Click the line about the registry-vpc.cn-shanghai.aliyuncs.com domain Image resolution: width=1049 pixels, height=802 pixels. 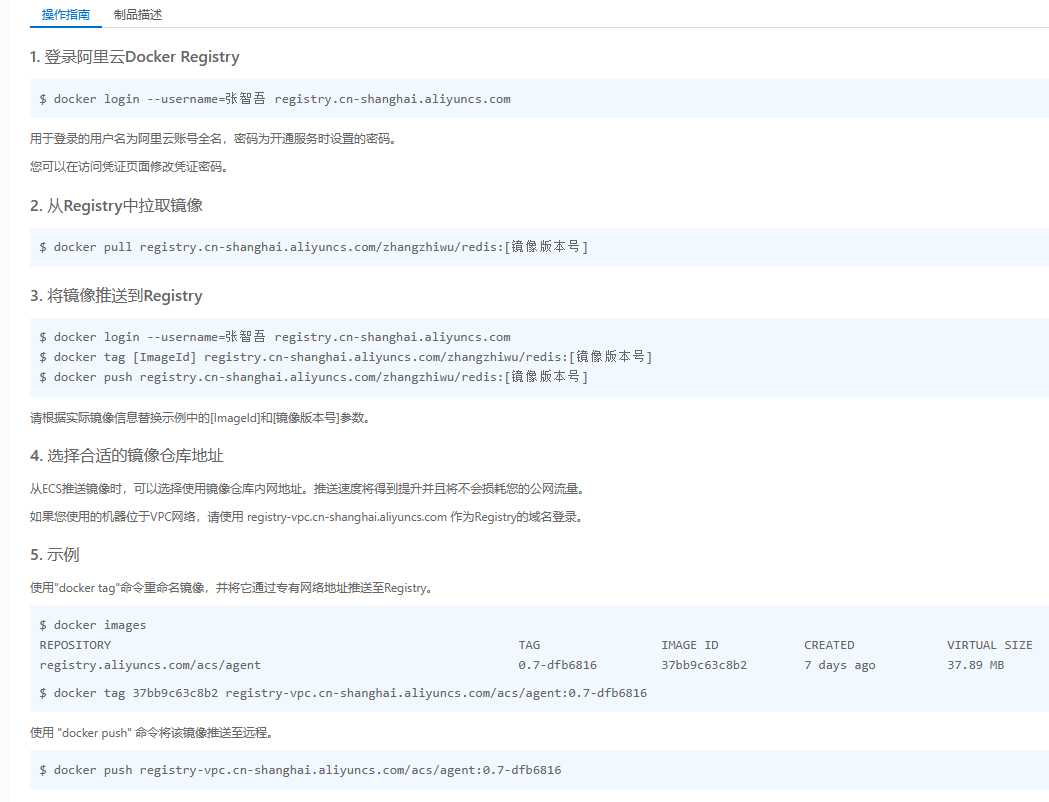coord(308,517)
